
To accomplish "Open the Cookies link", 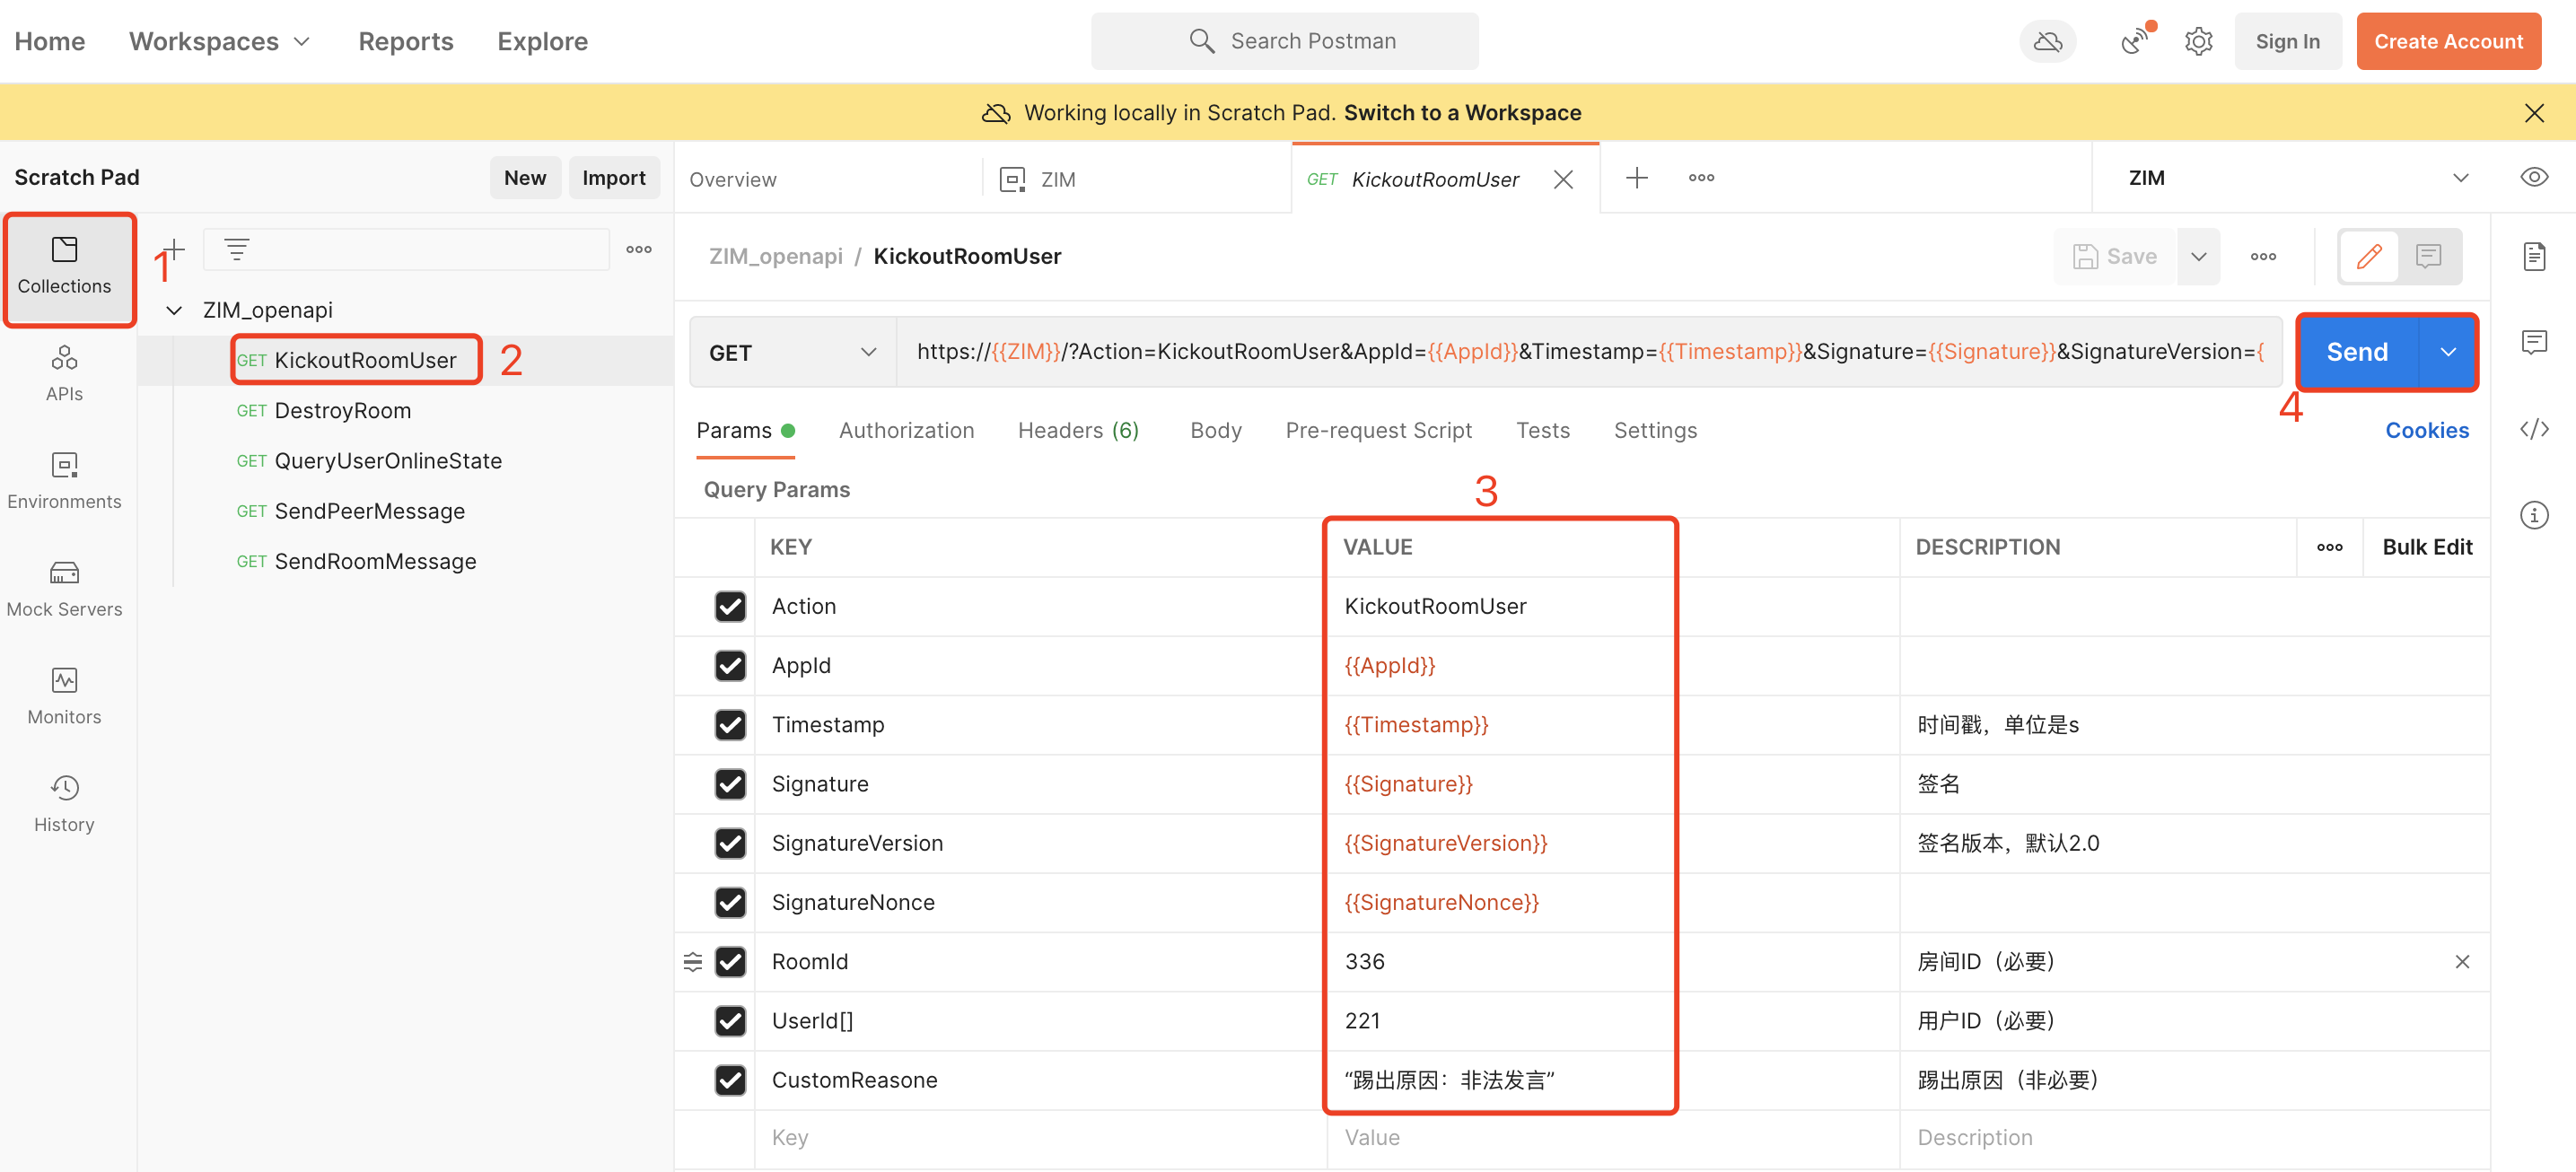I will point(2427,430).
